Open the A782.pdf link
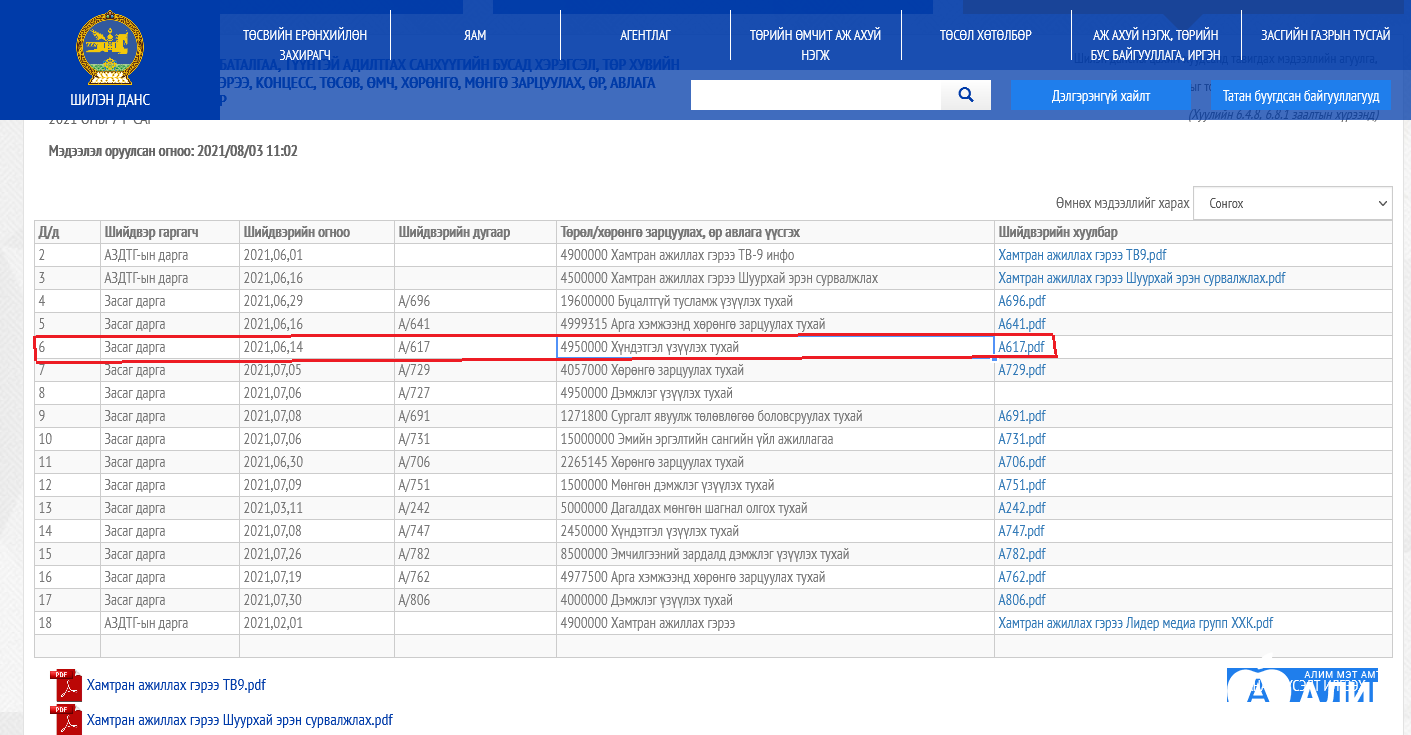This screenshot has width=1411, height=735. pyautogui.click(x=1021, y=554)
